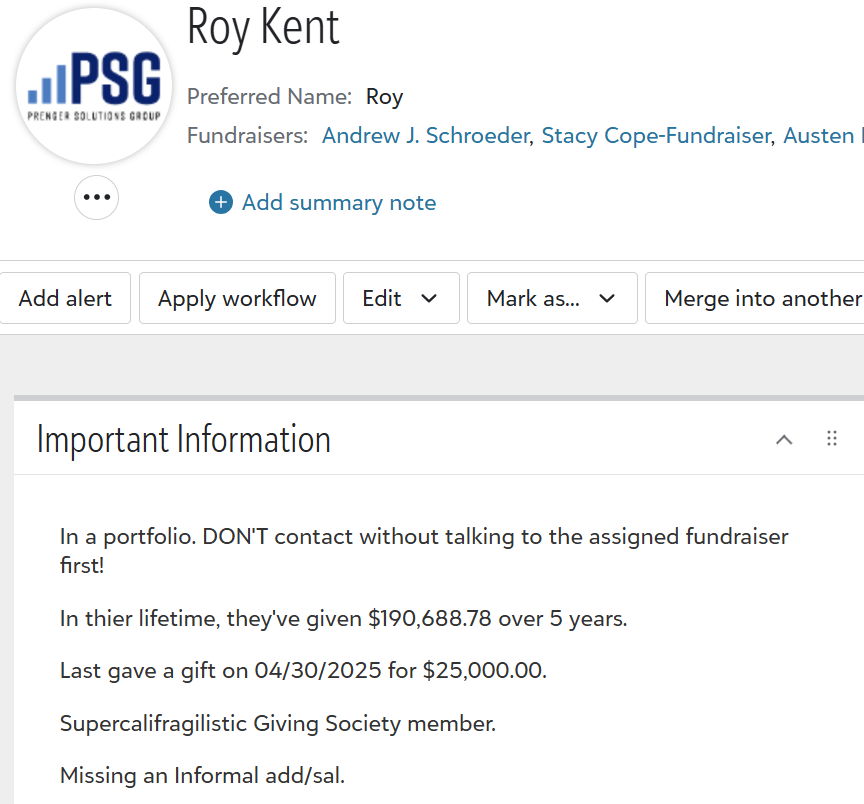Open Stacy Cope-Fundraiser's profile link

[656, 136]
